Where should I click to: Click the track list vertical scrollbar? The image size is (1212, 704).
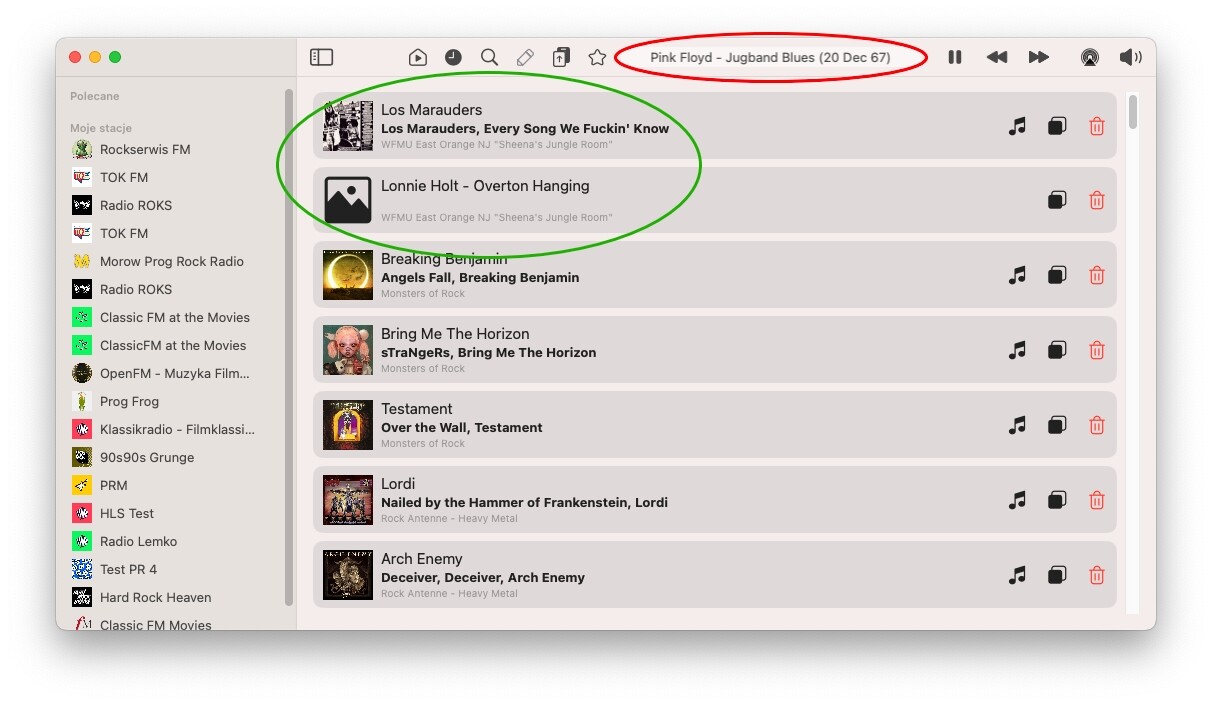pos(1133,112)
